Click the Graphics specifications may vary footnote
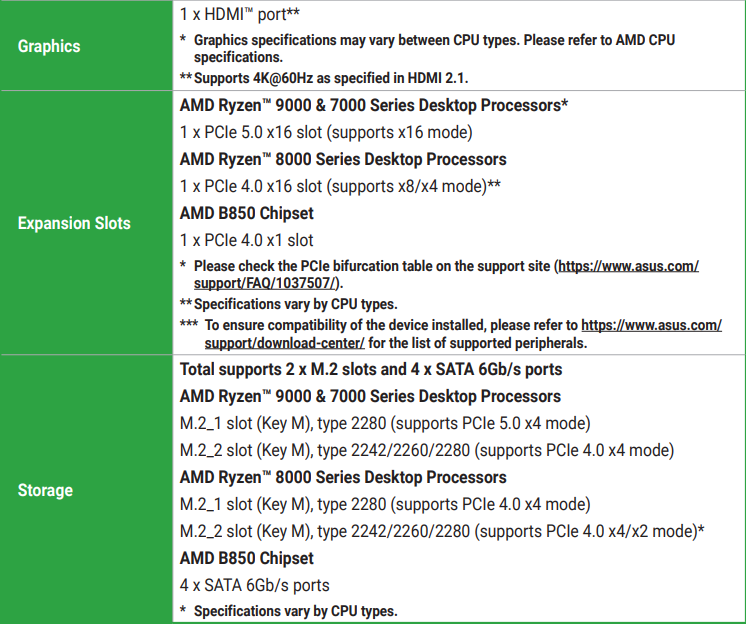746x624 pixels. (427, 48)
